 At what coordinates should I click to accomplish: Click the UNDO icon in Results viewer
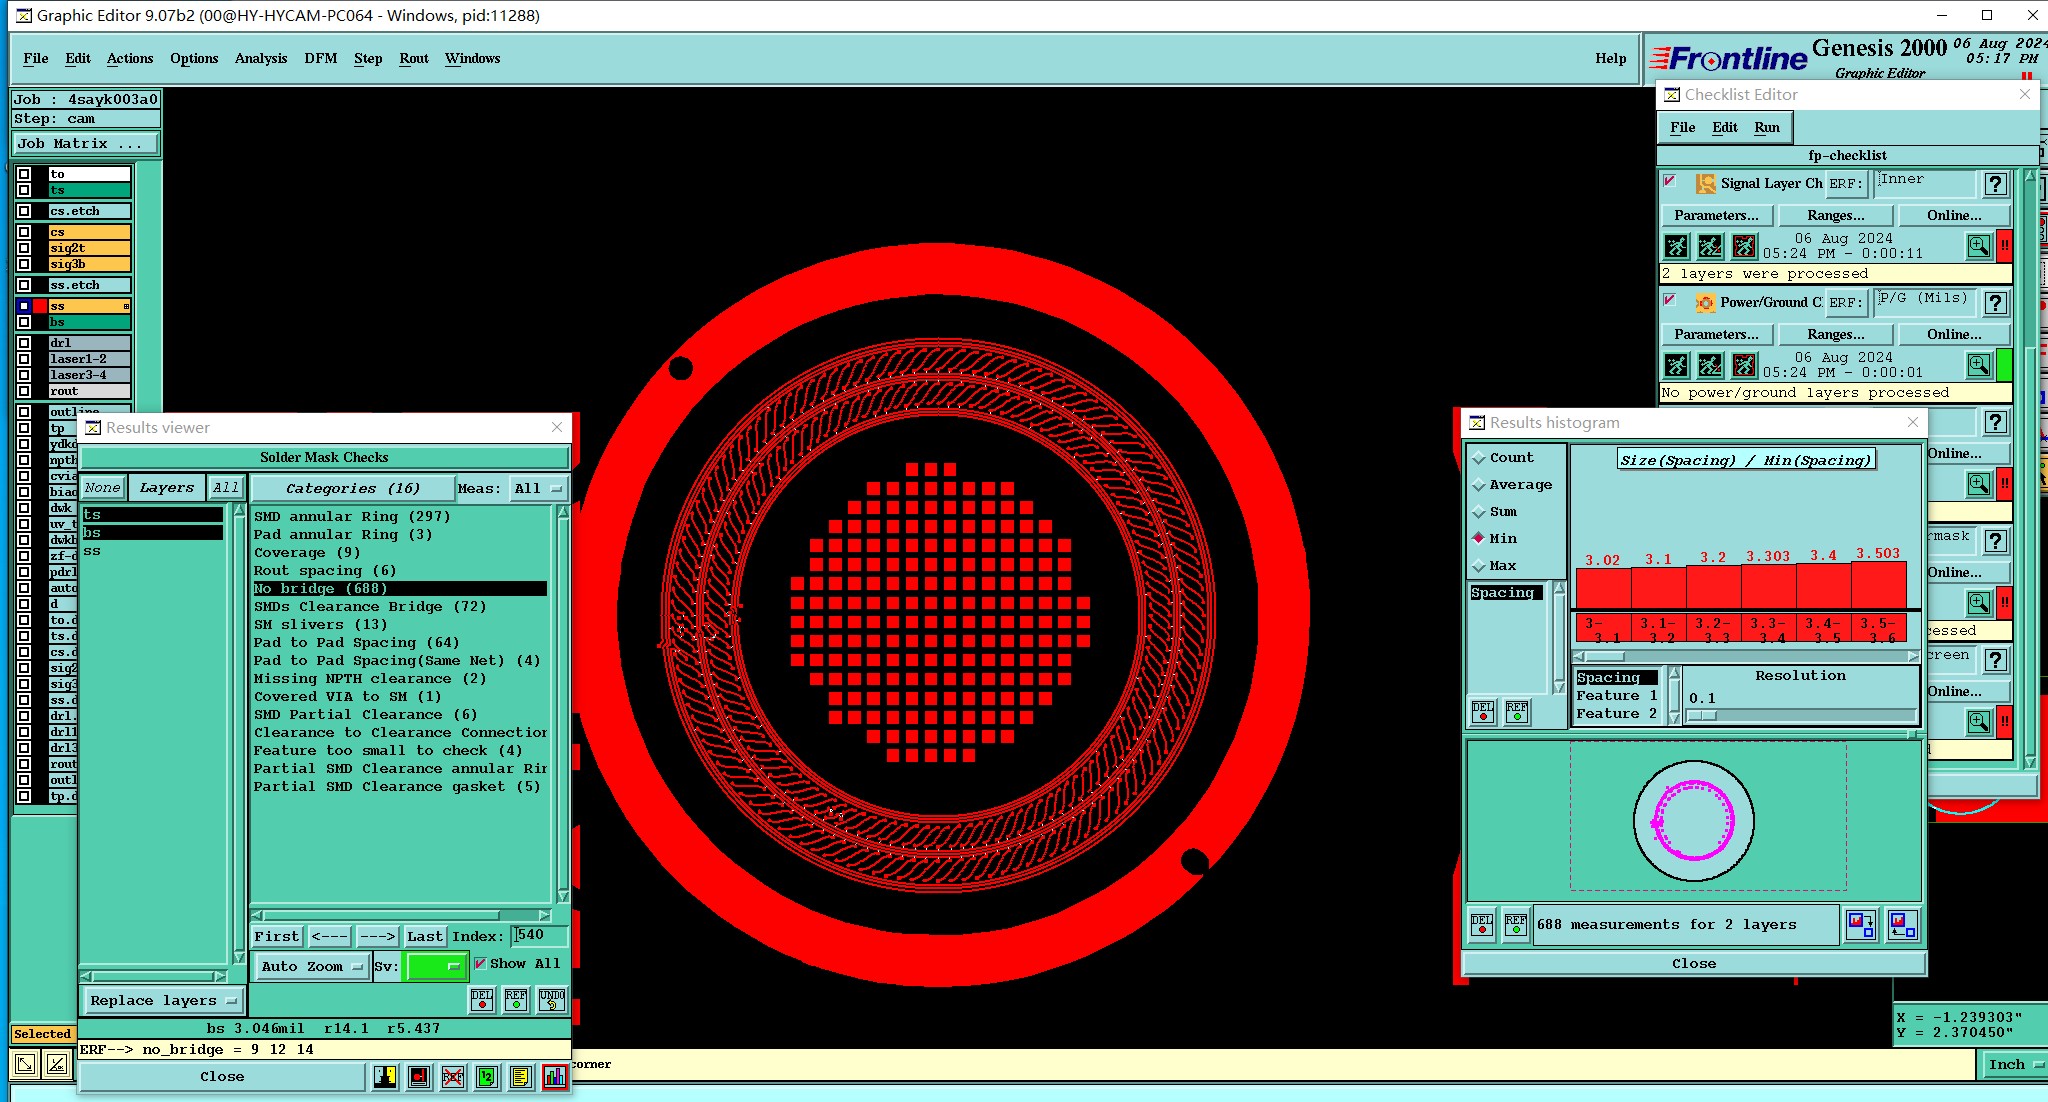(x=552, y=1000)
